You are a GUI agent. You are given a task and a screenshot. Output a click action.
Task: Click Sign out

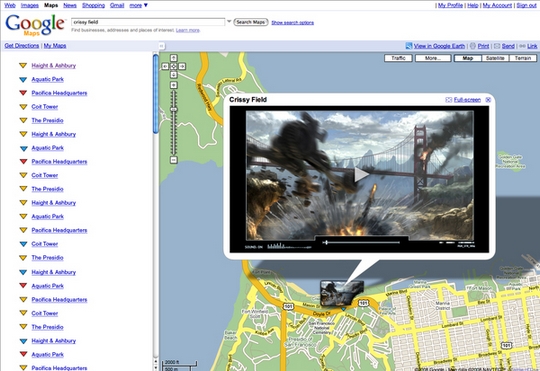point(526,5)
